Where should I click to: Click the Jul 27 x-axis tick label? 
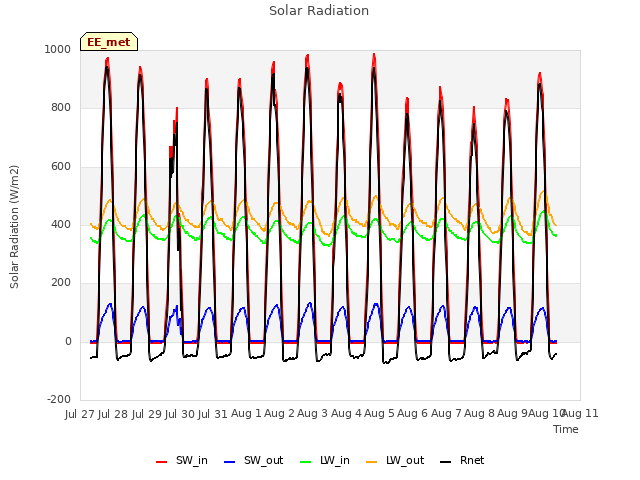point(80,414)
